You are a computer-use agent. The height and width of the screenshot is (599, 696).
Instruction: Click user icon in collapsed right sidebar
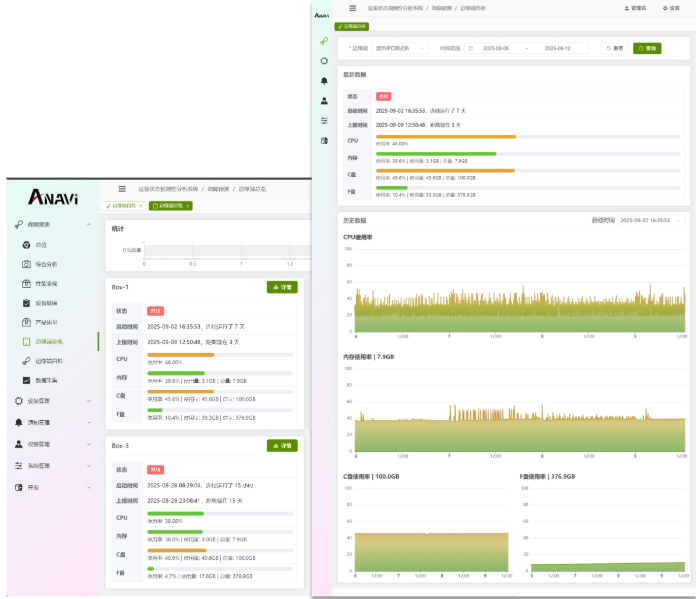point(324,101)
